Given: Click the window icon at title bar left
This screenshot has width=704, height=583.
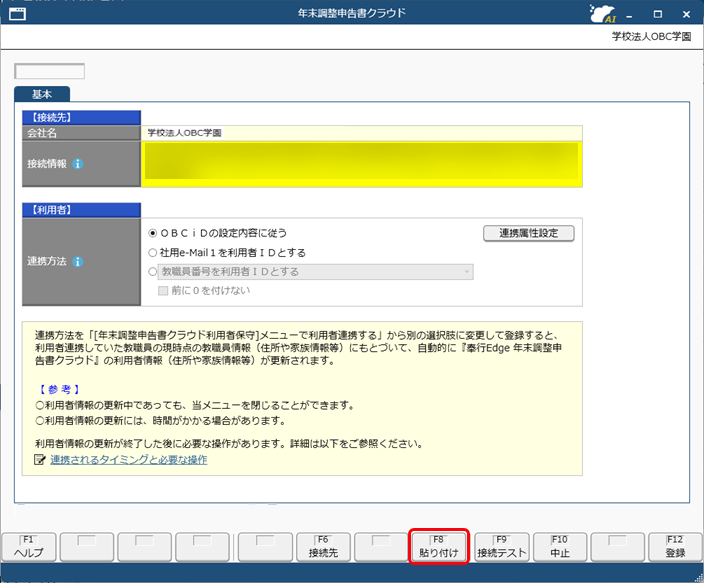Looking at the screenshot, I should [x=18, y=13].
